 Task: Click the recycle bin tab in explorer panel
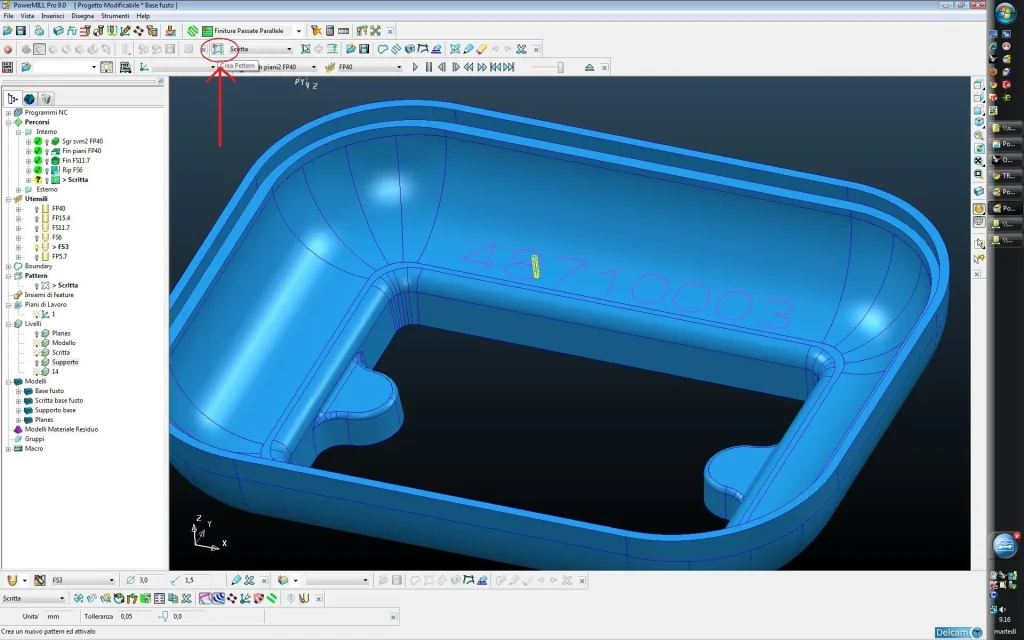[x=46, y=98]
